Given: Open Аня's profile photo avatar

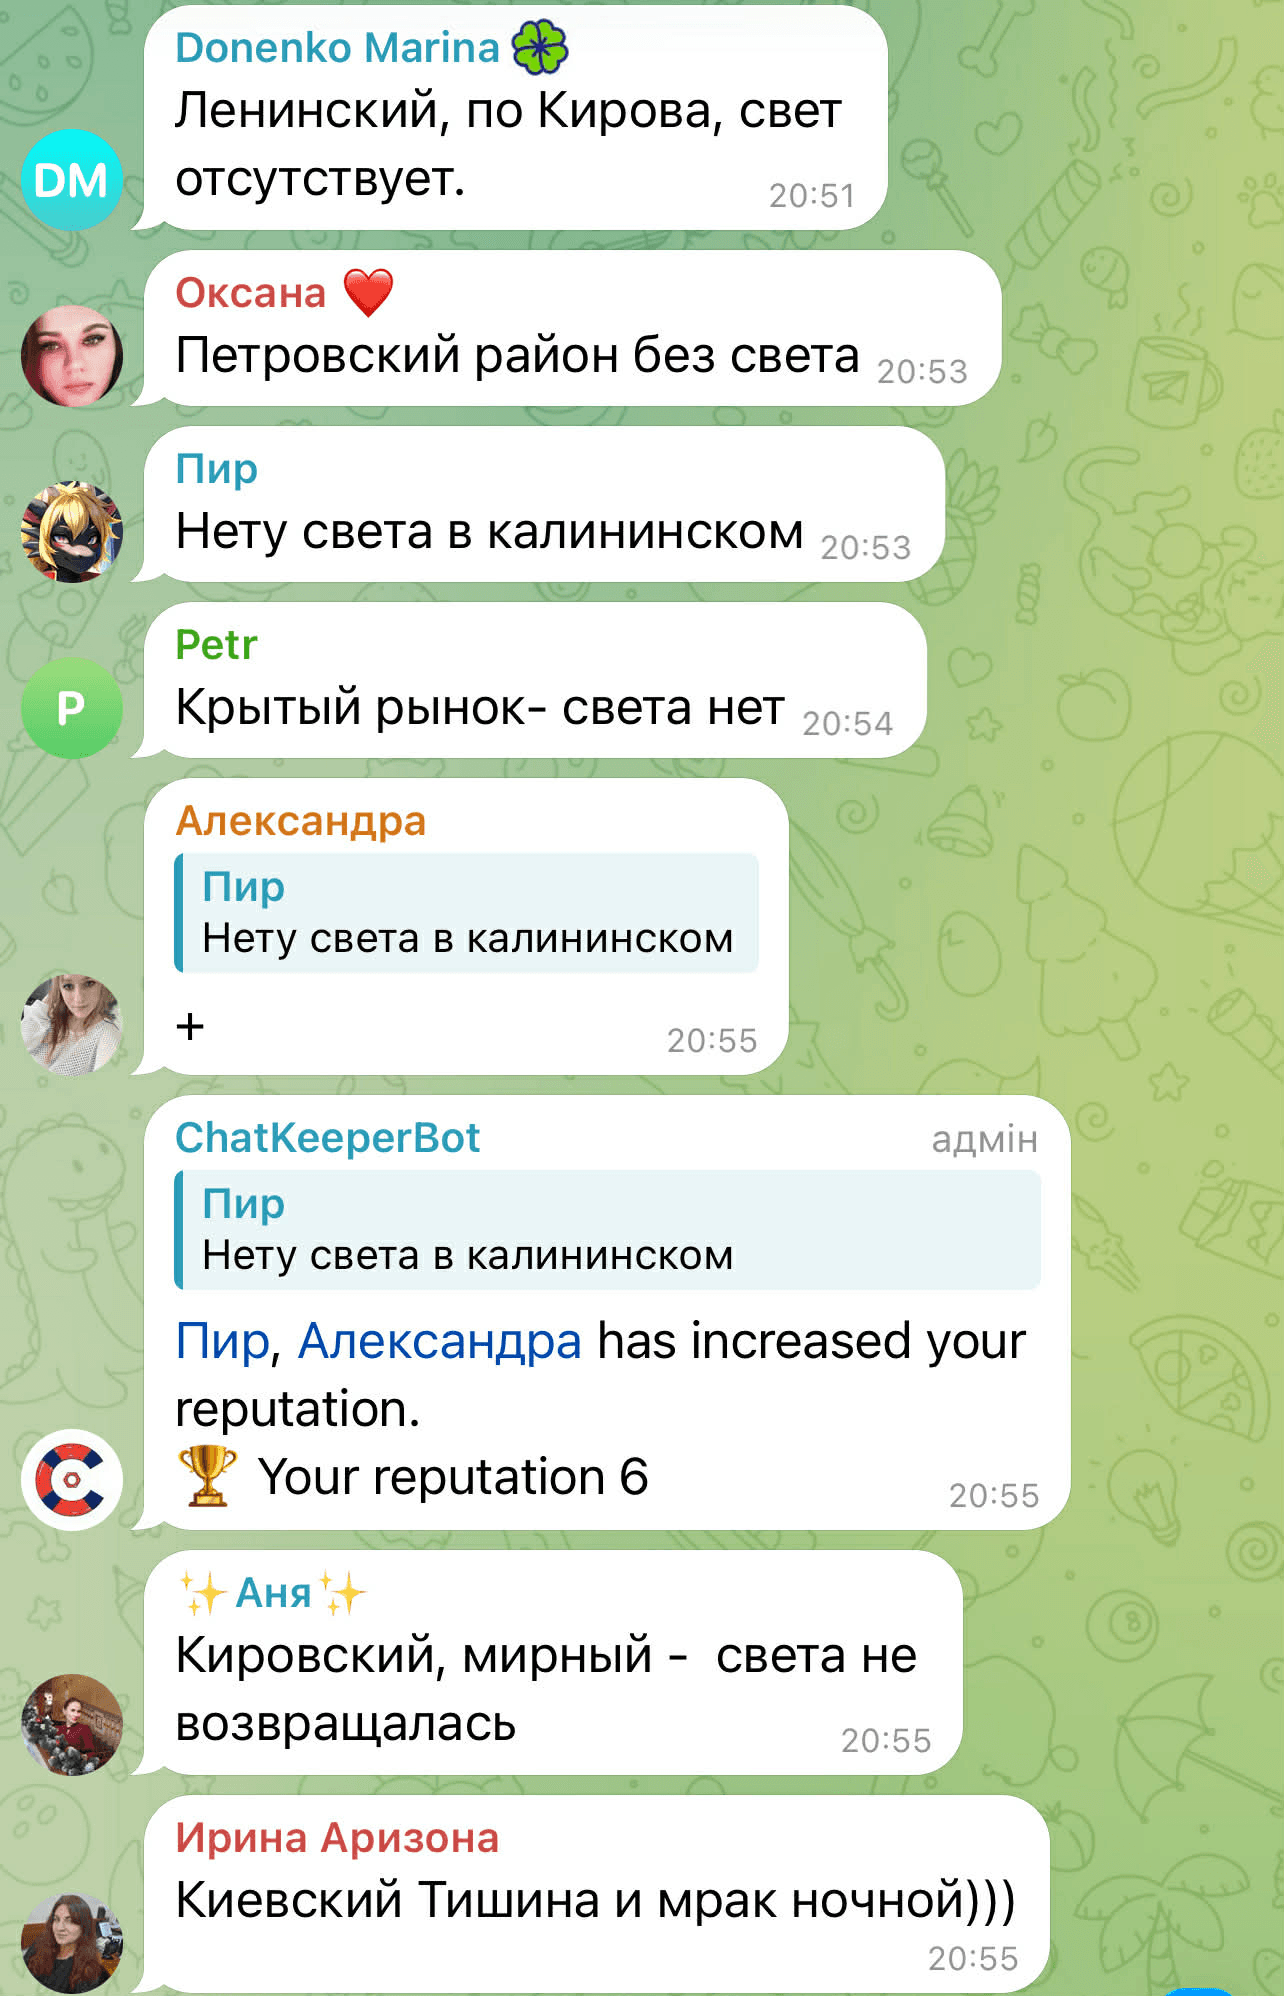Looking at the screenshot, I should click(x=71, y=1724).
